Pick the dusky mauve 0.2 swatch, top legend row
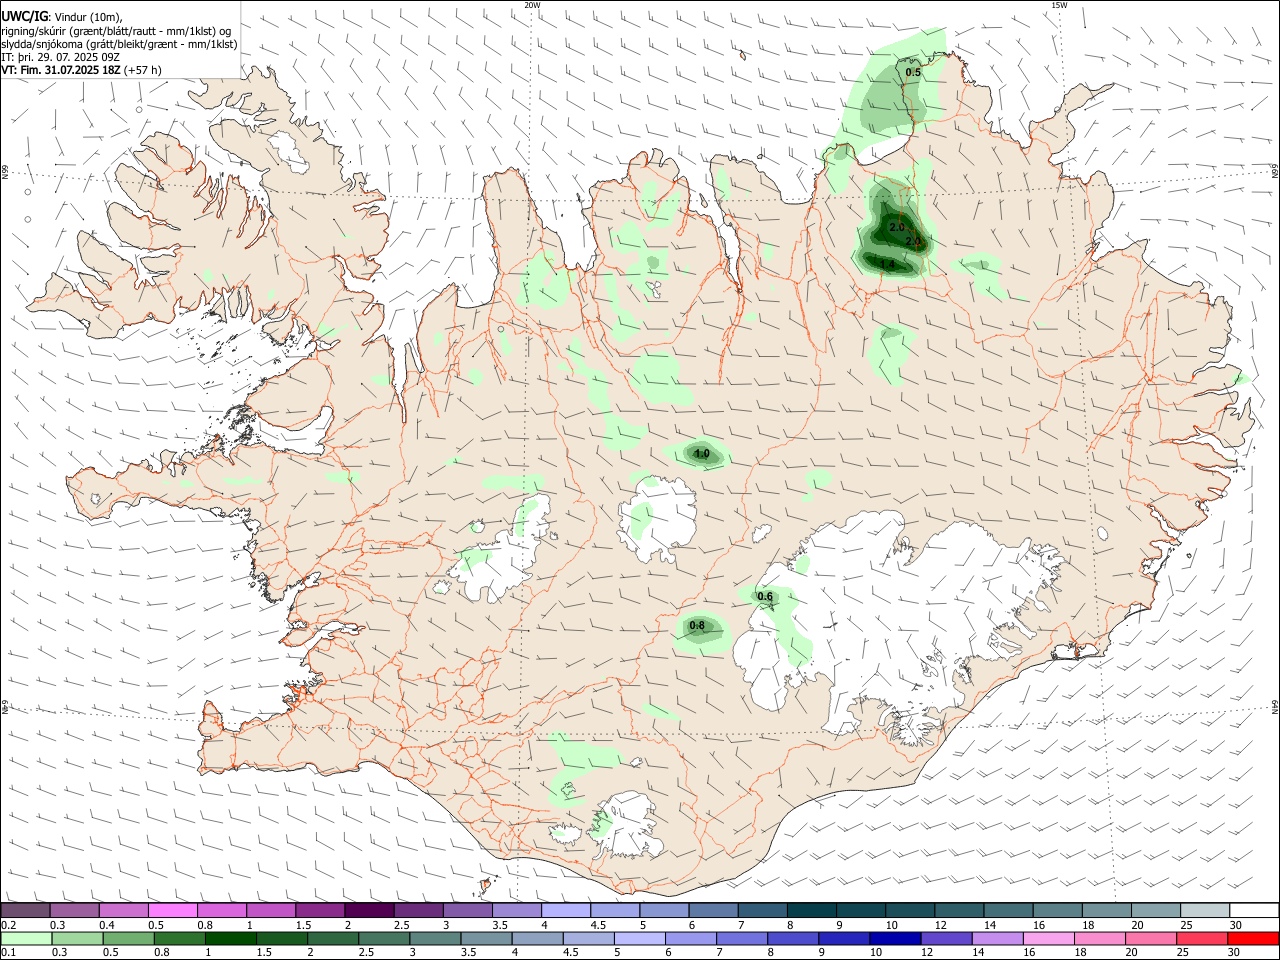 (x=25, y=911)
